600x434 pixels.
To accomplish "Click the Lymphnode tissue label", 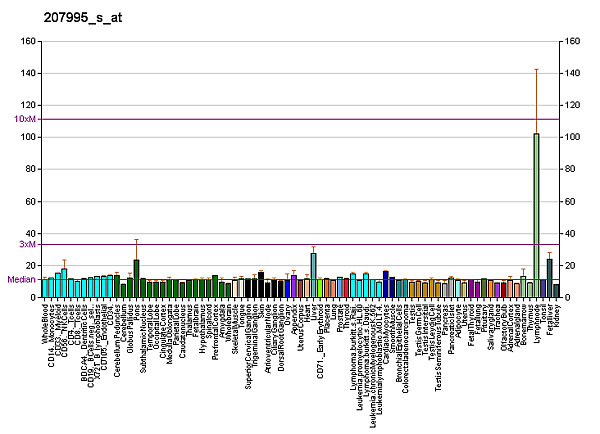I will tap(537, 325).
